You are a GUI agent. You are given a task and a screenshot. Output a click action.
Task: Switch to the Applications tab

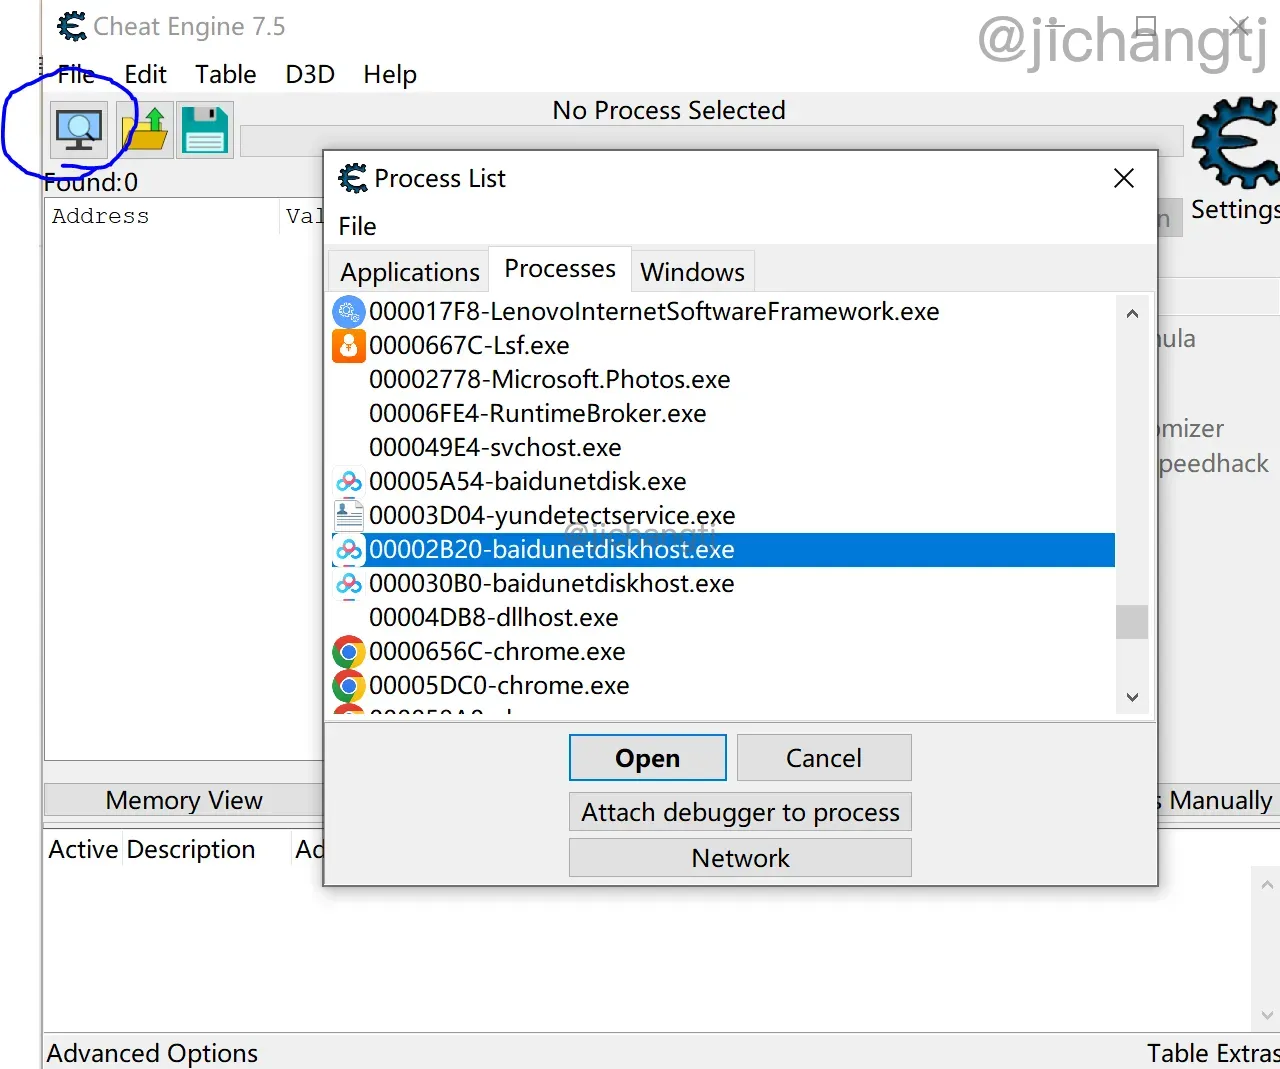pos(409,271)
